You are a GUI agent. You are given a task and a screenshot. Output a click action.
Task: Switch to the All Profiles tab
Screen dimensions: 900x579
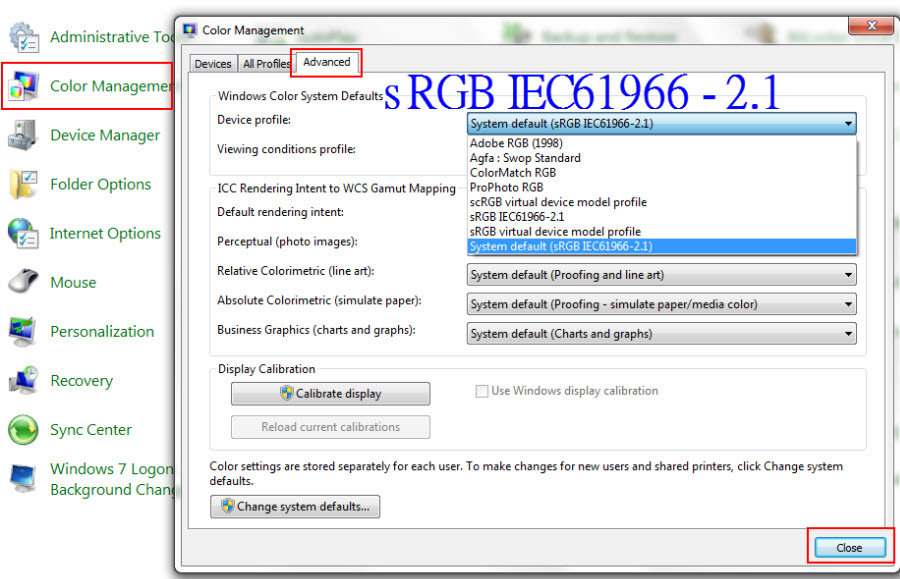(266, 64)
